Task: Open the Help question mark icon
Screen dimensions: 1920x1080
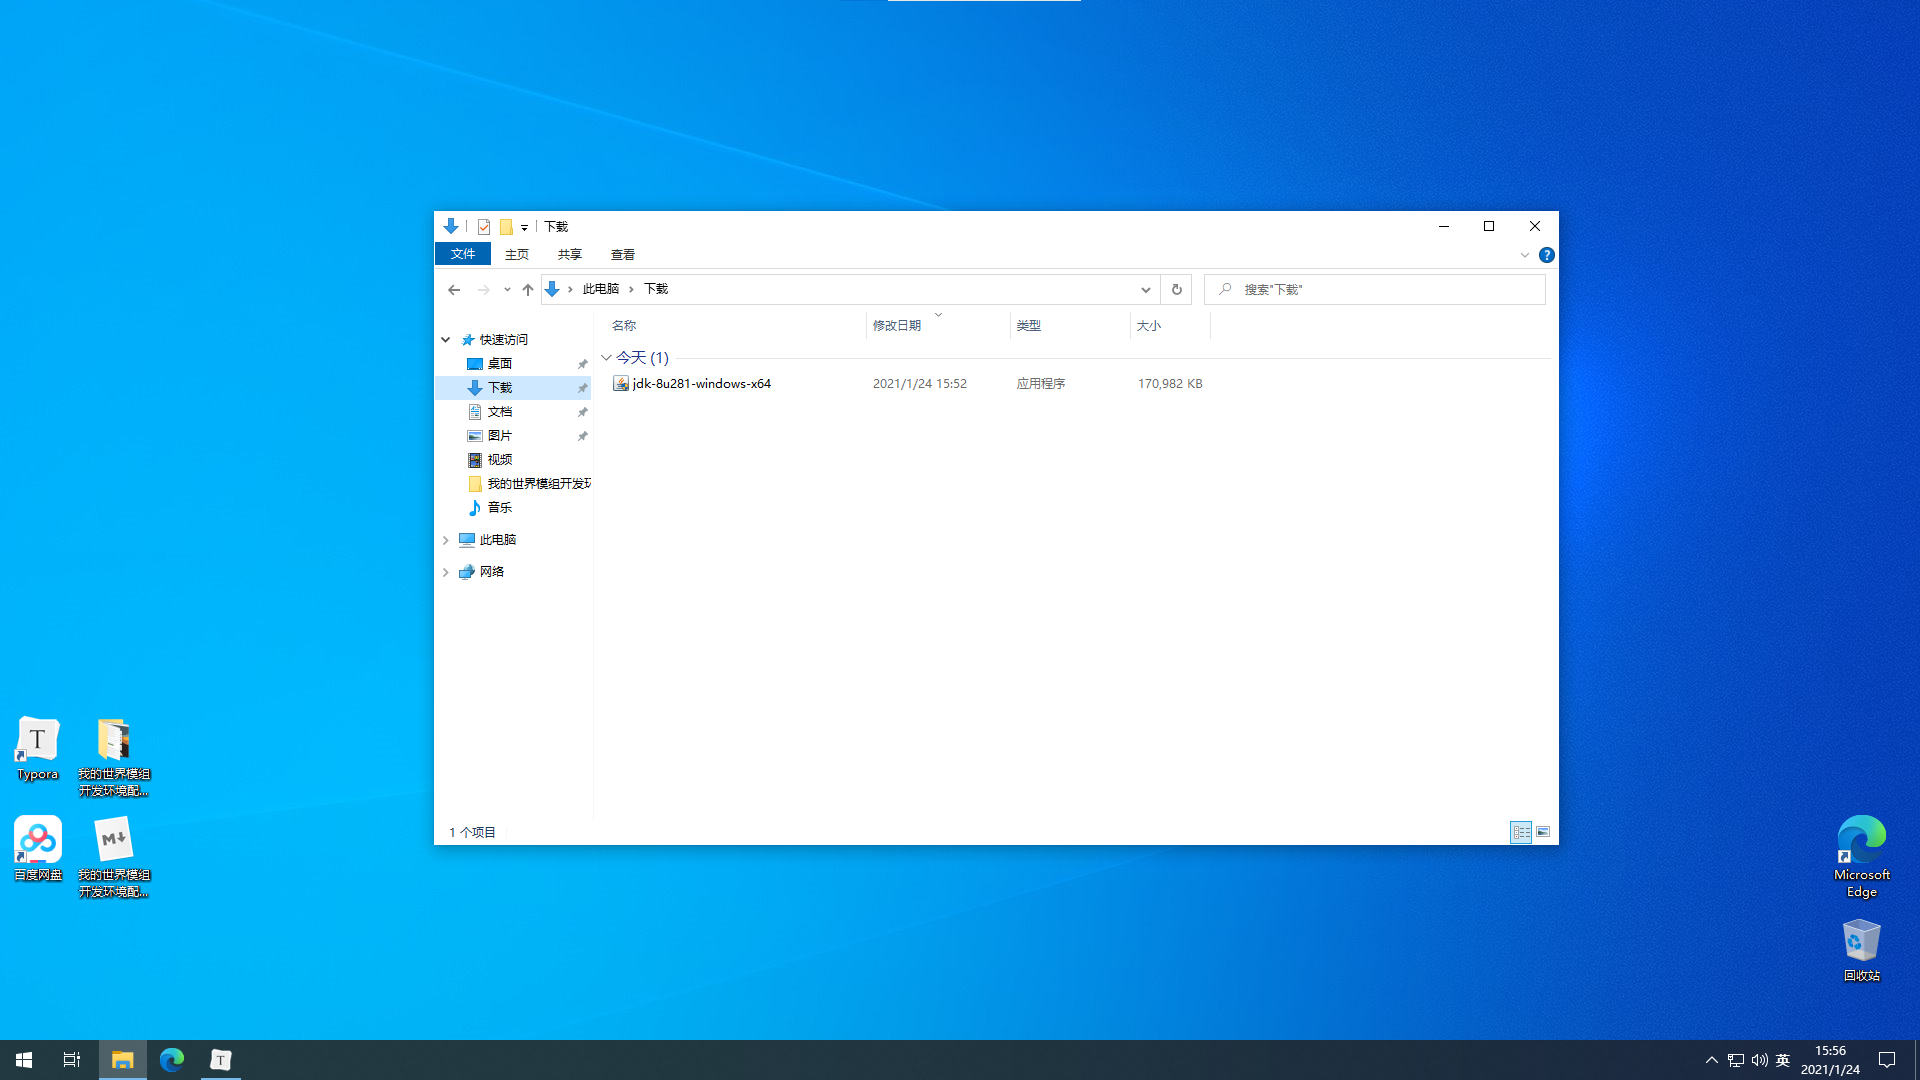Action: pyautogui.click(x=1546, y=255)
